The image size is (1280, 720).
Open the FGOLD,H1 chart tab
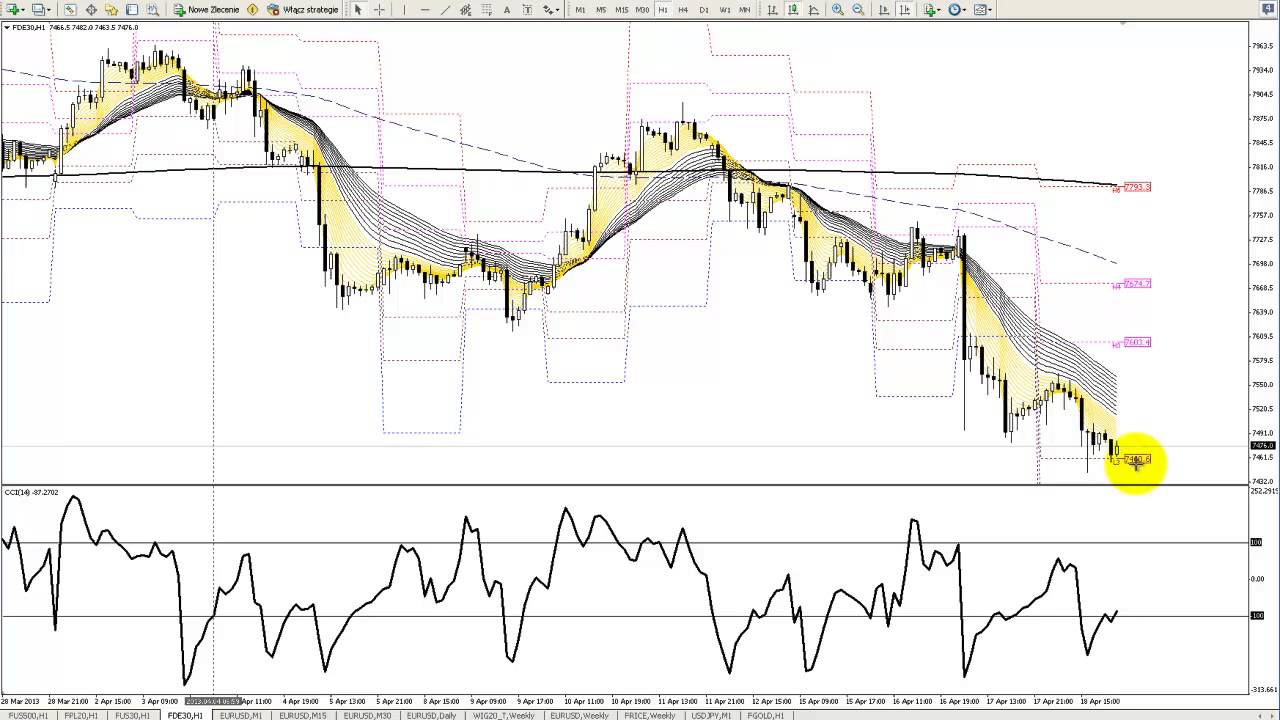[x=765, y=715]
